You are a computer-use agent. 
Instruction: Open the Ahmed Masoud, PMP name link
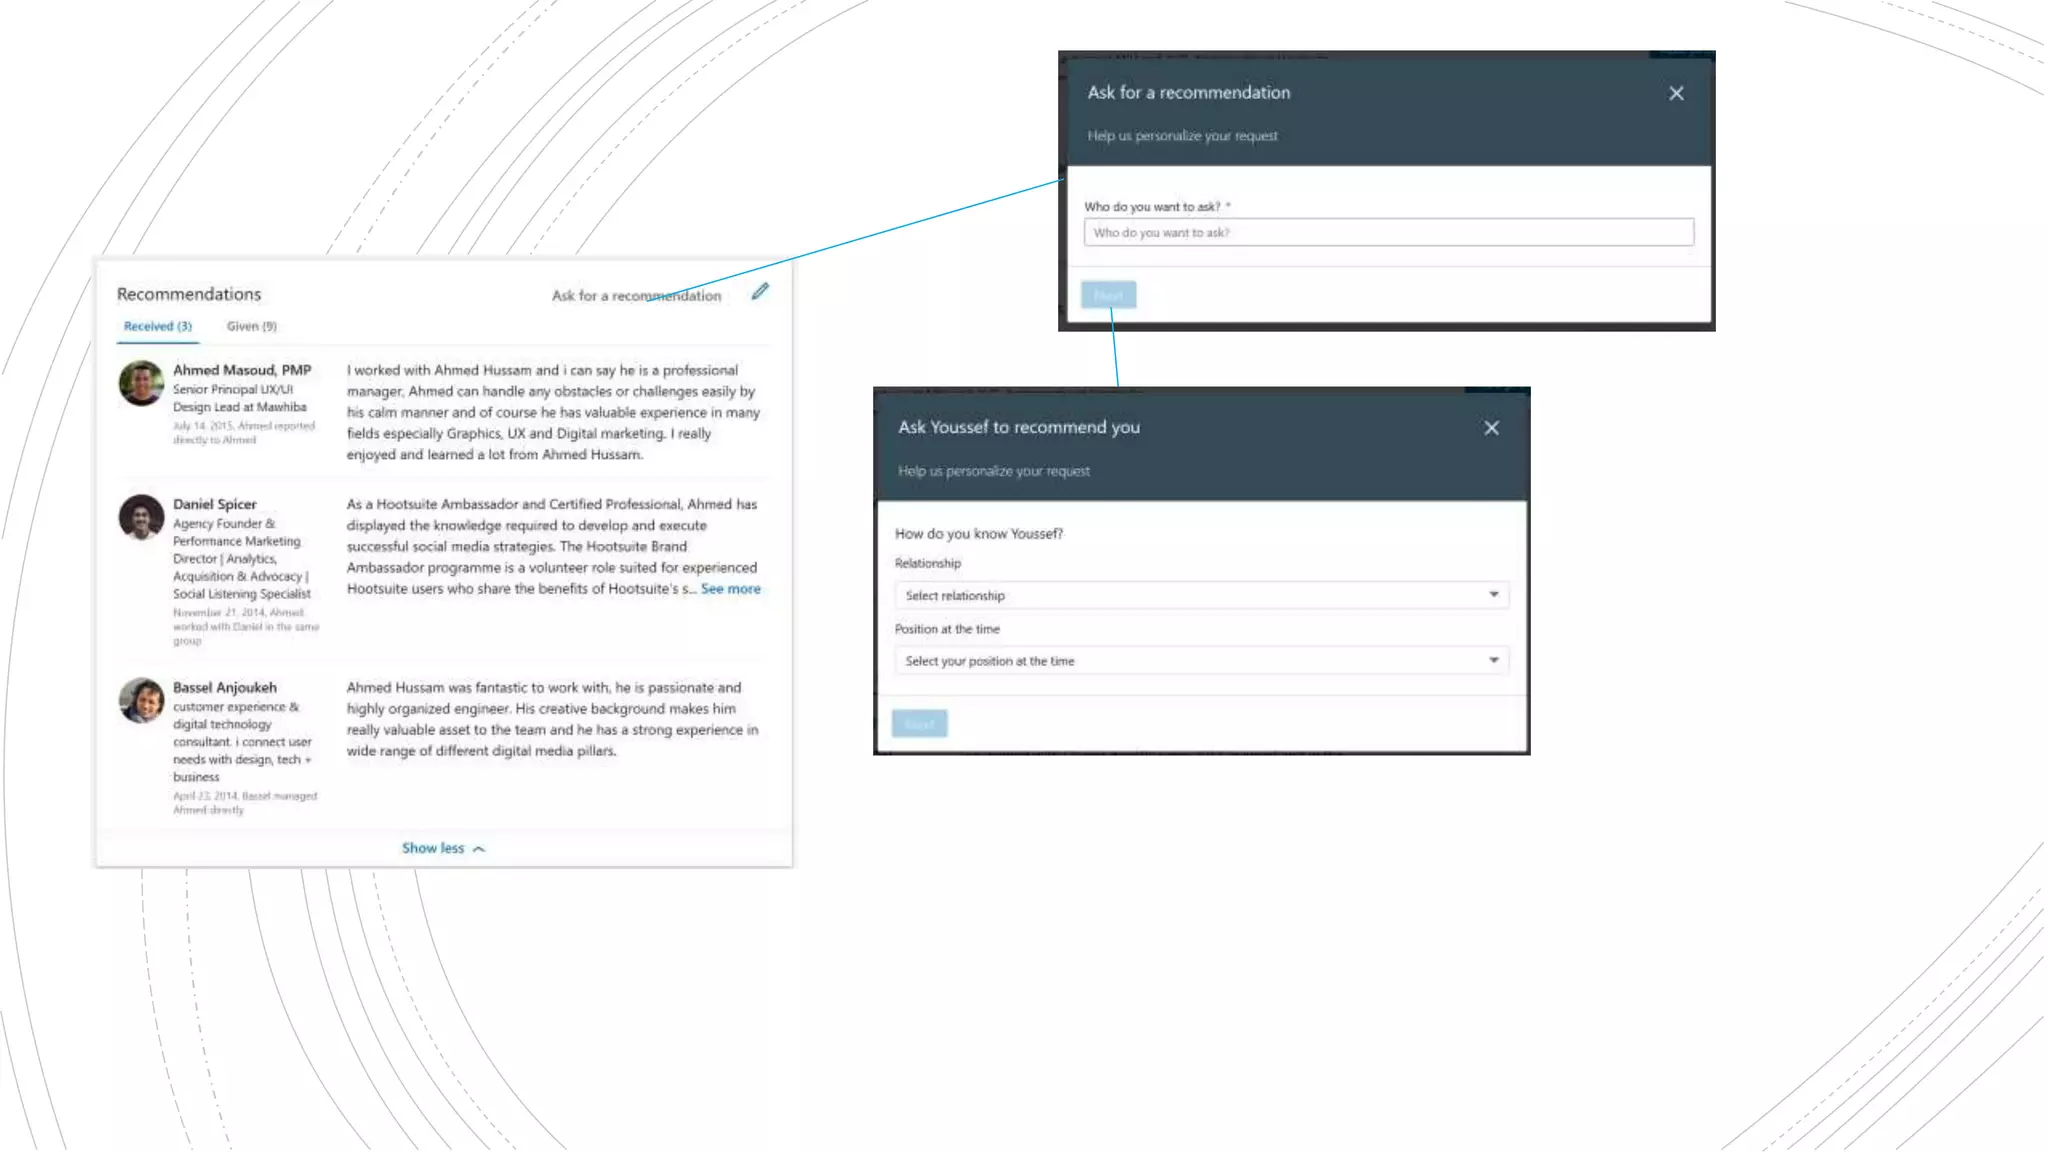point(241,370)
